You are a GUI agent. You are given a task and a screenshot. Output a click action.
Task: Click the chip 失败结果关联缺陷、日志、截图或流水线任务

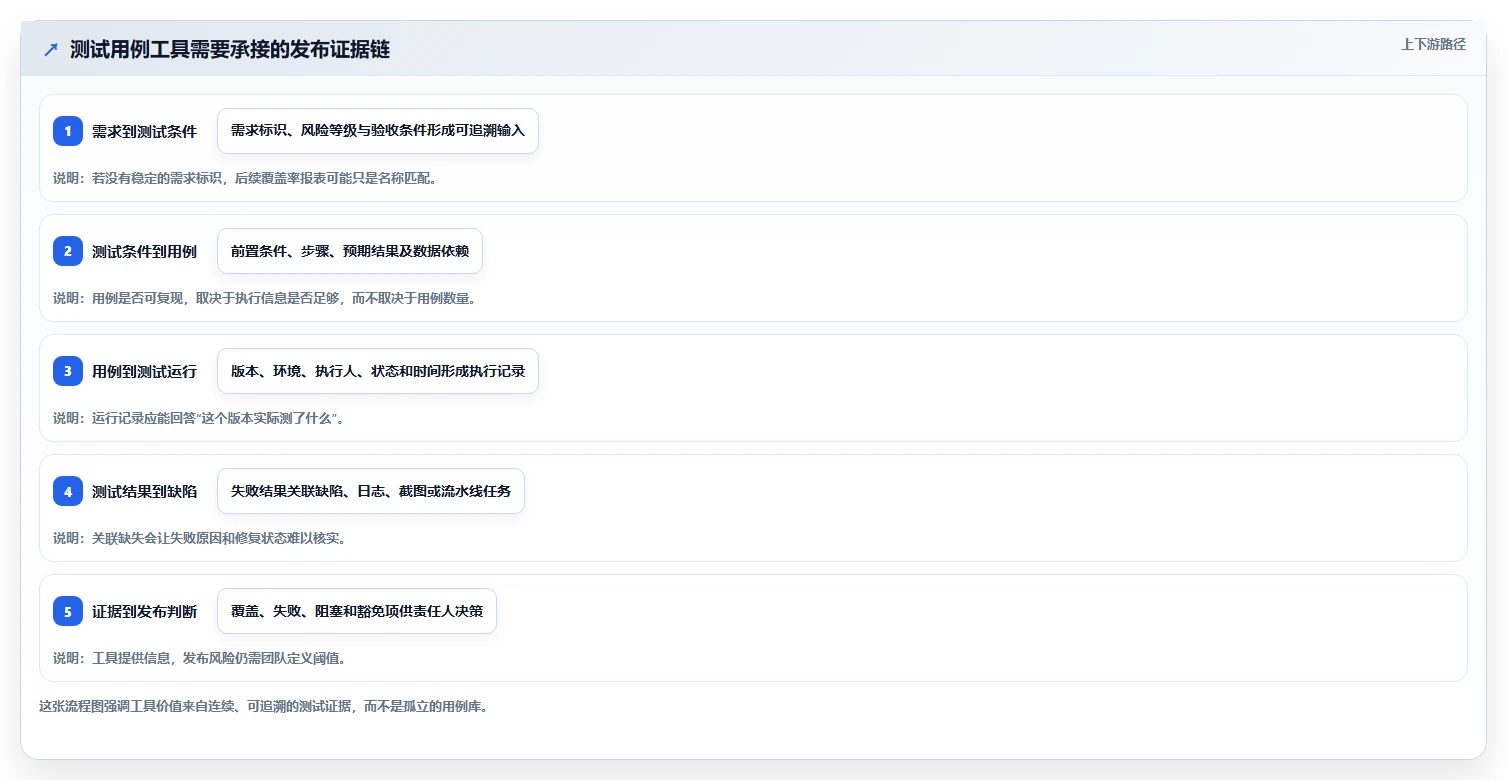click(x=371, y=491)
